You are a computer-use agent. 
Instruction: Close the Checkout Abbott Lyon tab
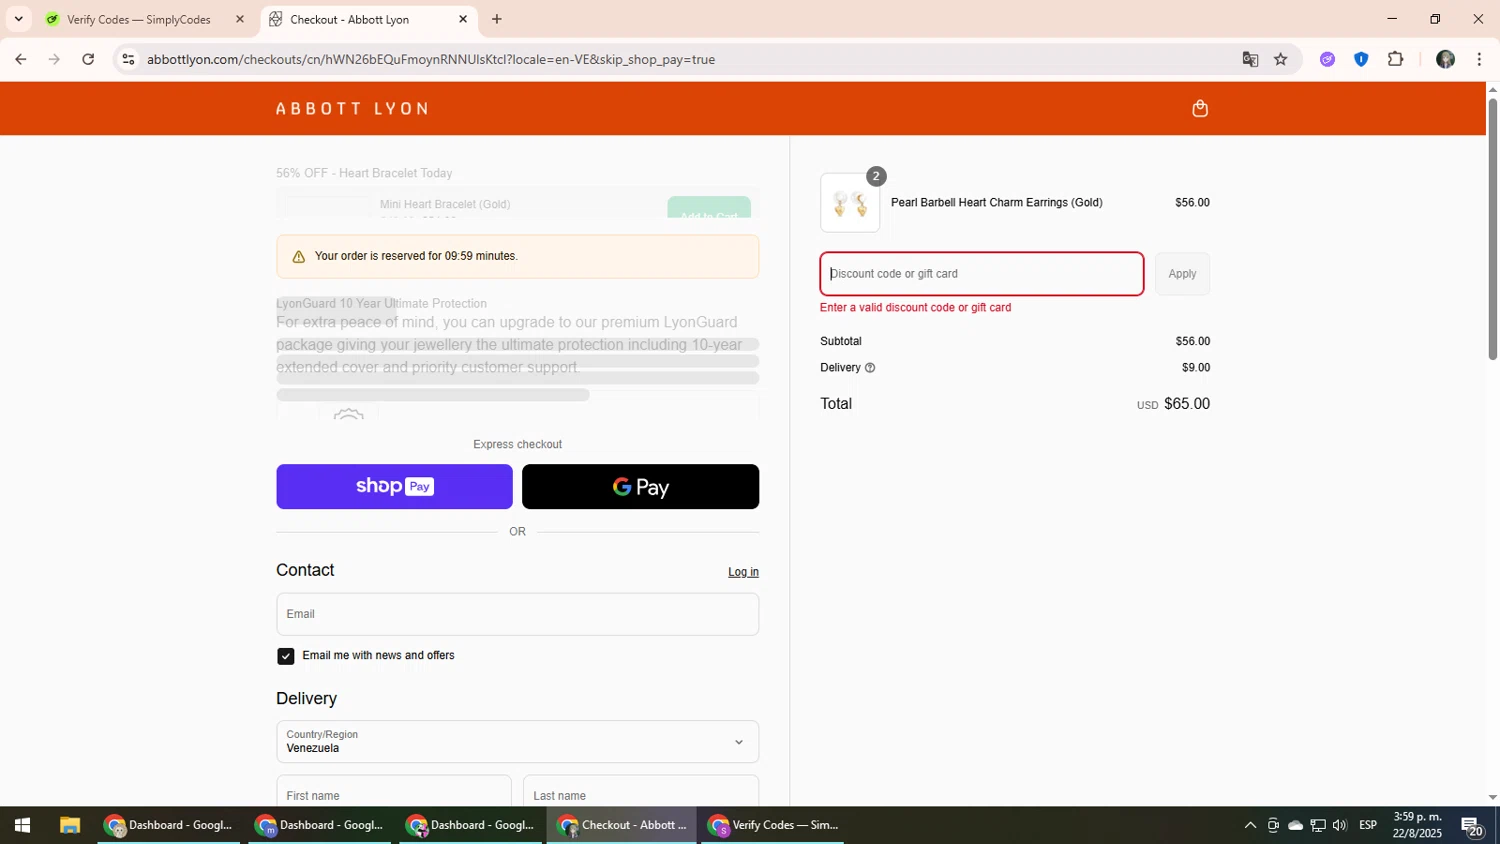pos(463,19)
